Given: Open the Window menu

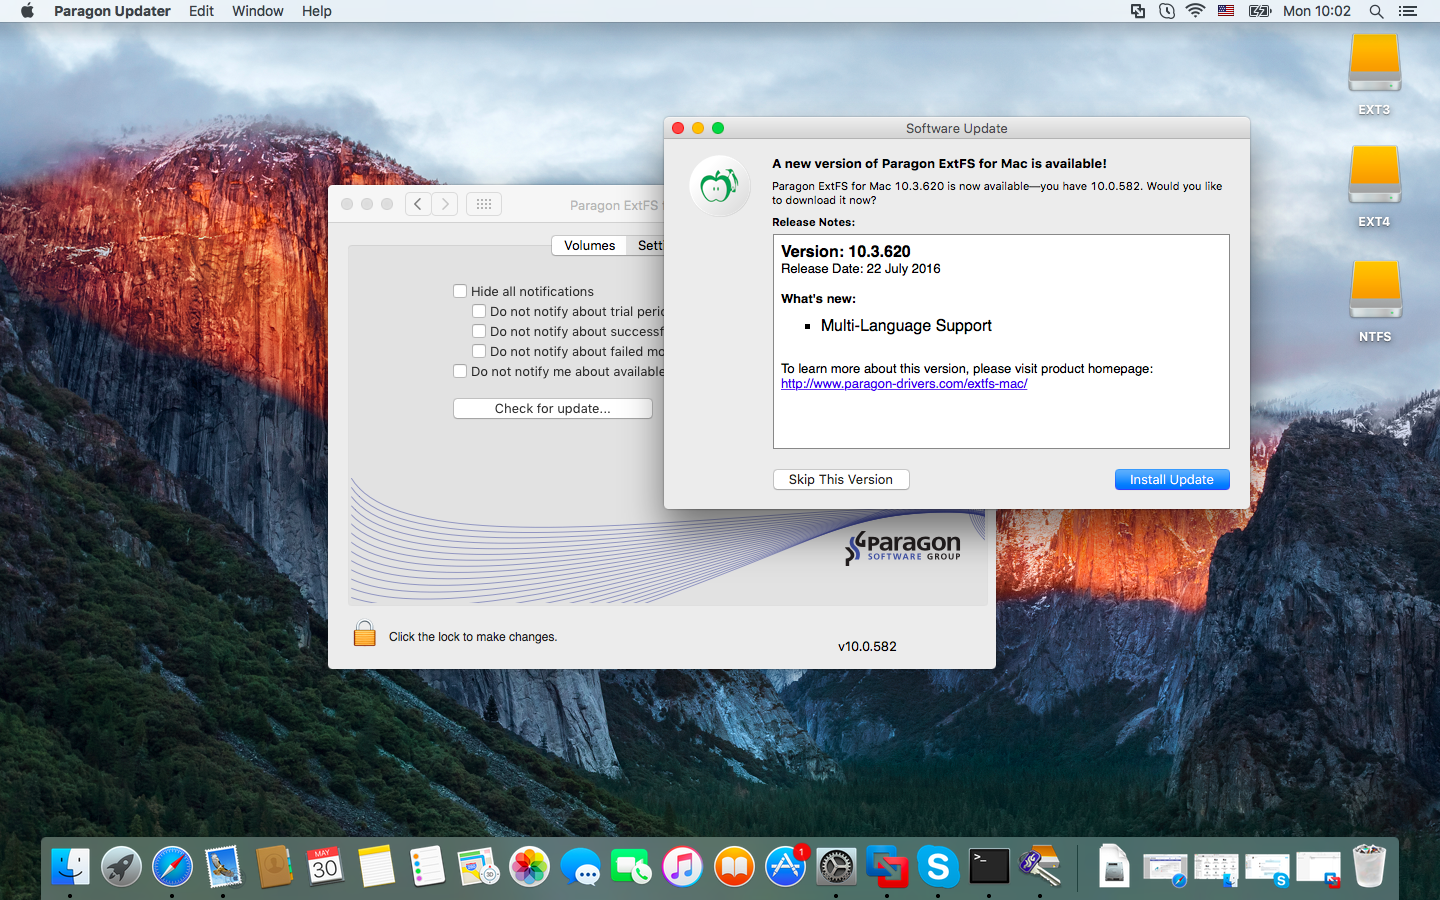Looking at the screenshot, I should [x=257, y=11].
